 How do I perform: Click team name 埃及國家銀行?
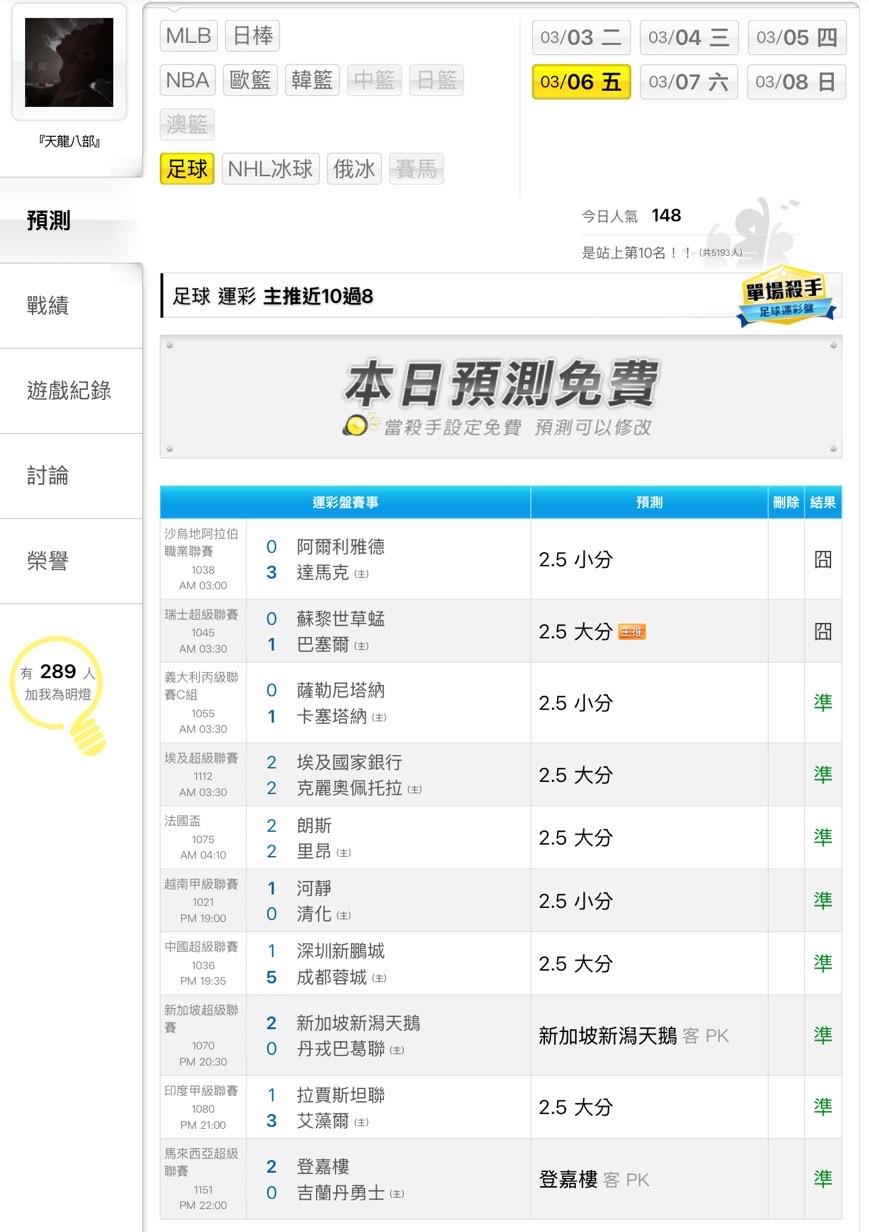350,762
